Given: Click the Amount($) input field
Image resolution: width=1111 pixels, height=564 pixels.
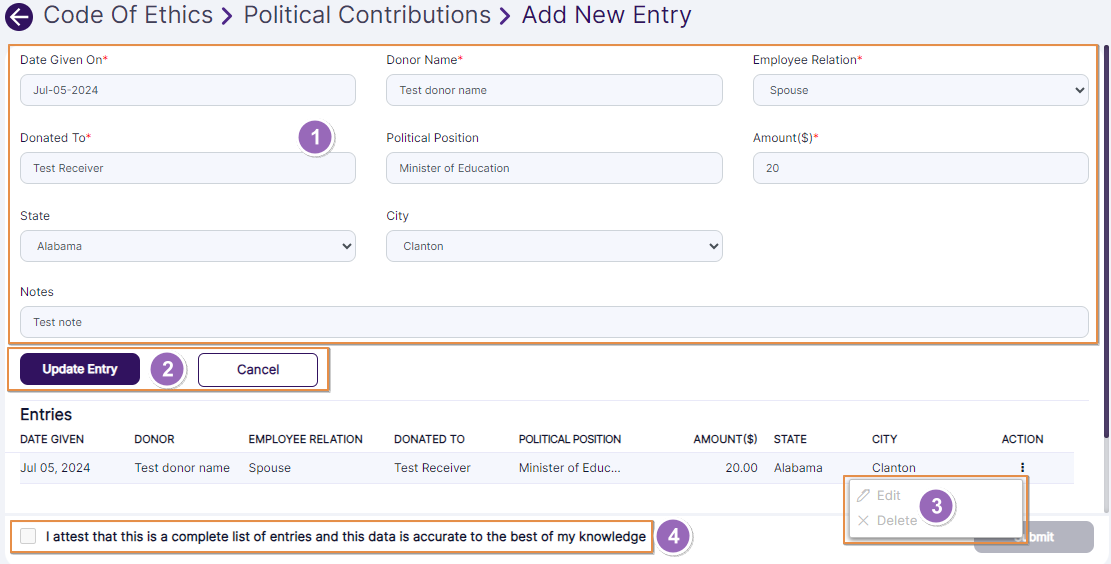Looking at the screenshot, I should tap(920, 168).
